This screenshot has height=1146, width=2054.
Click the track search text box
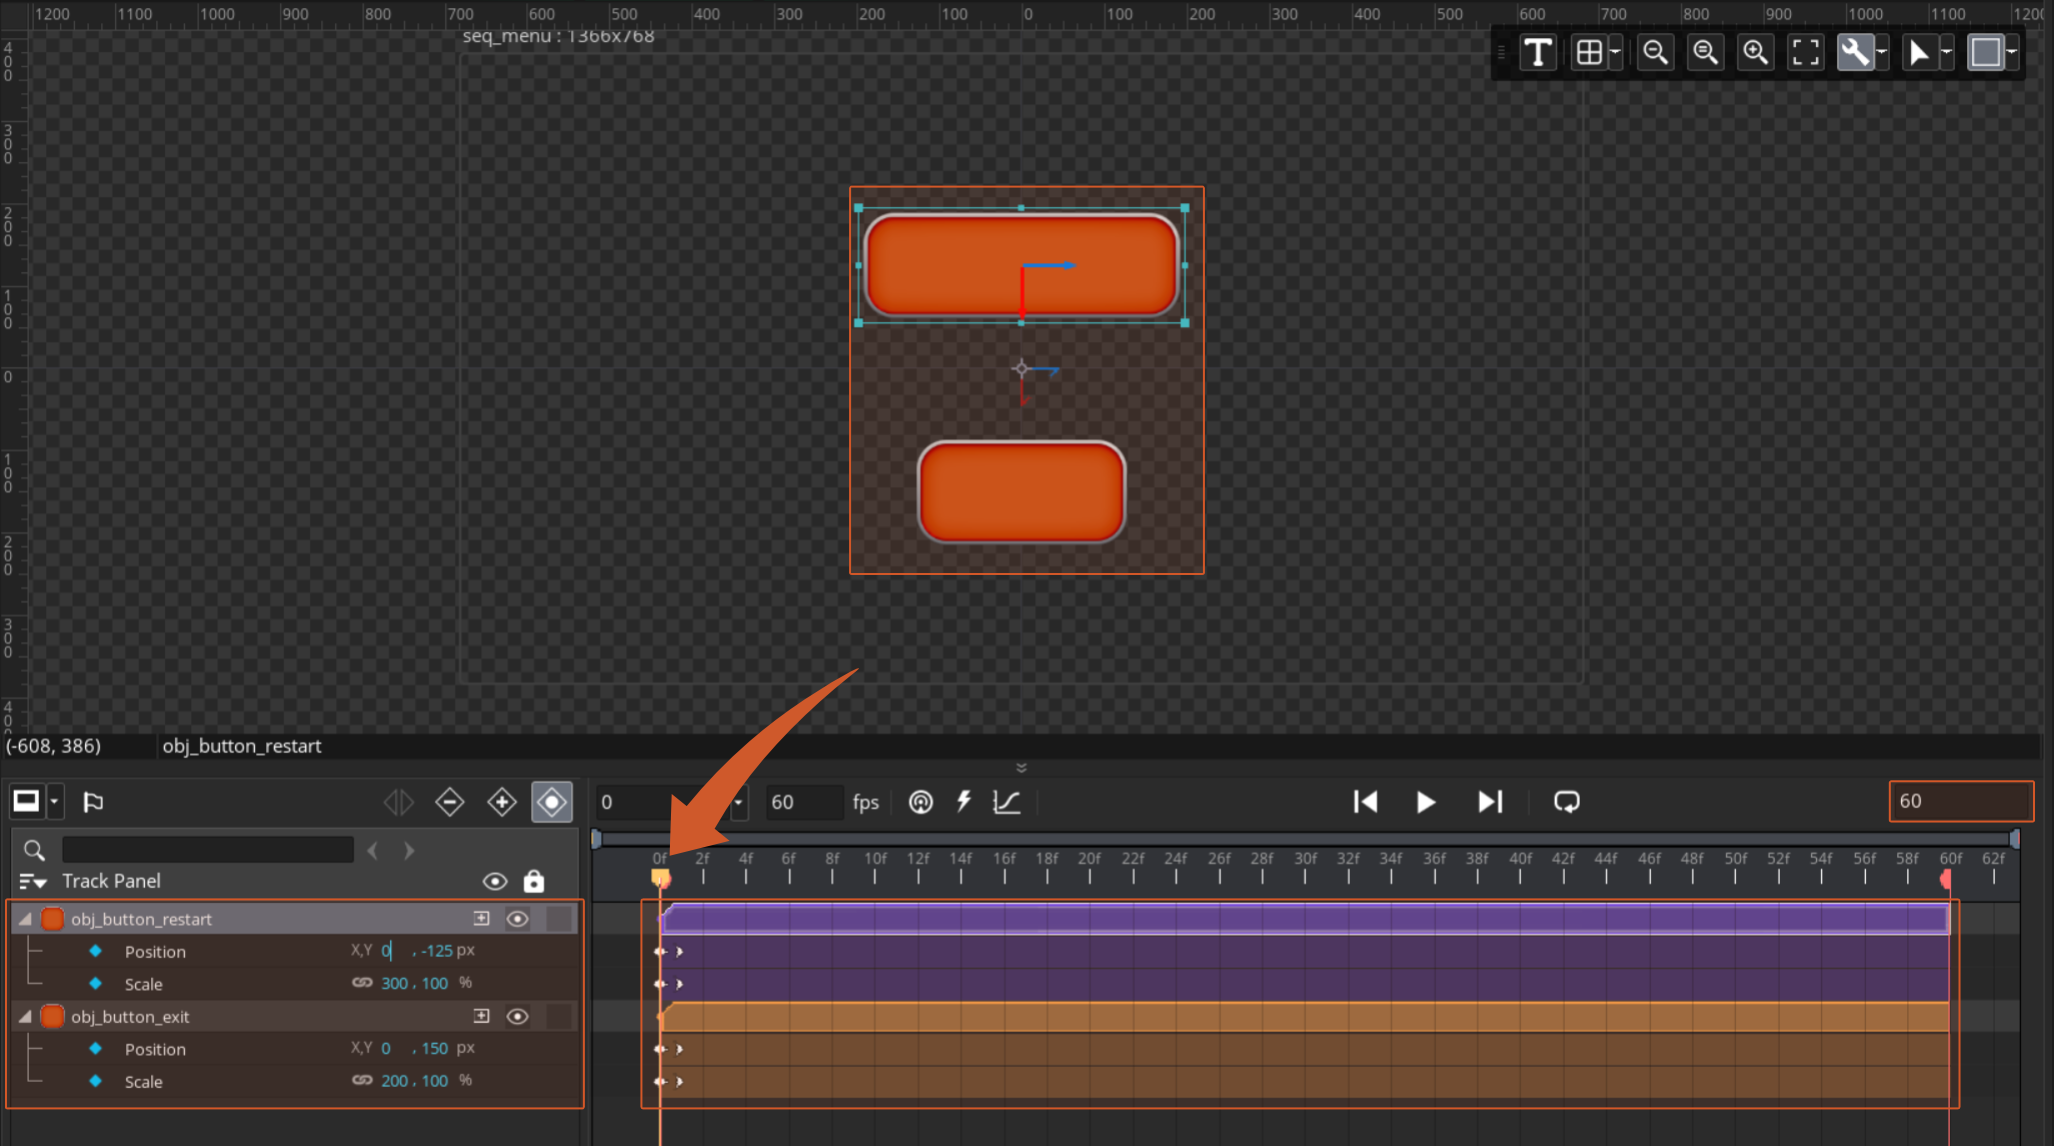point(208,850)
